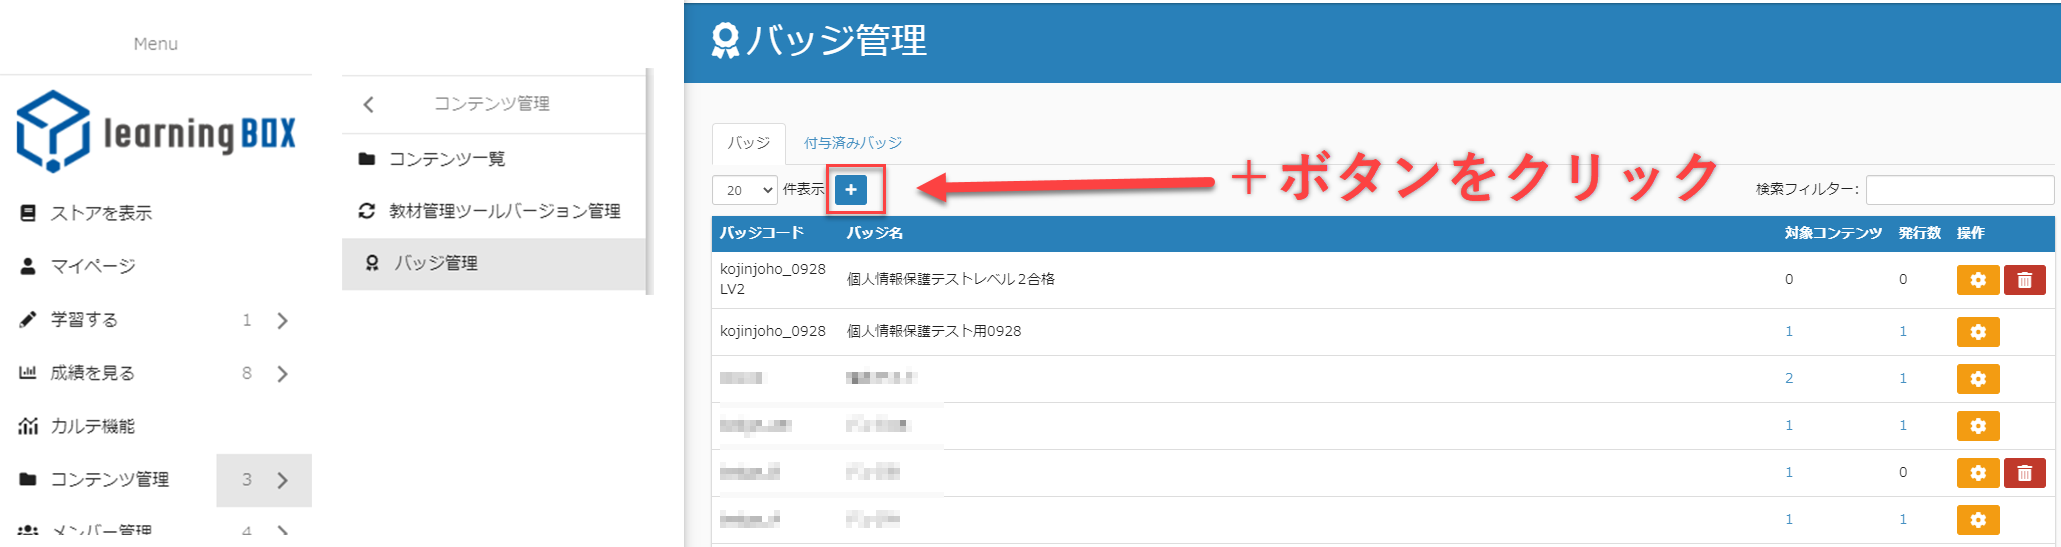
Task: Open the 20 件表示 page-size dropdown
Action: coord(745,190)
